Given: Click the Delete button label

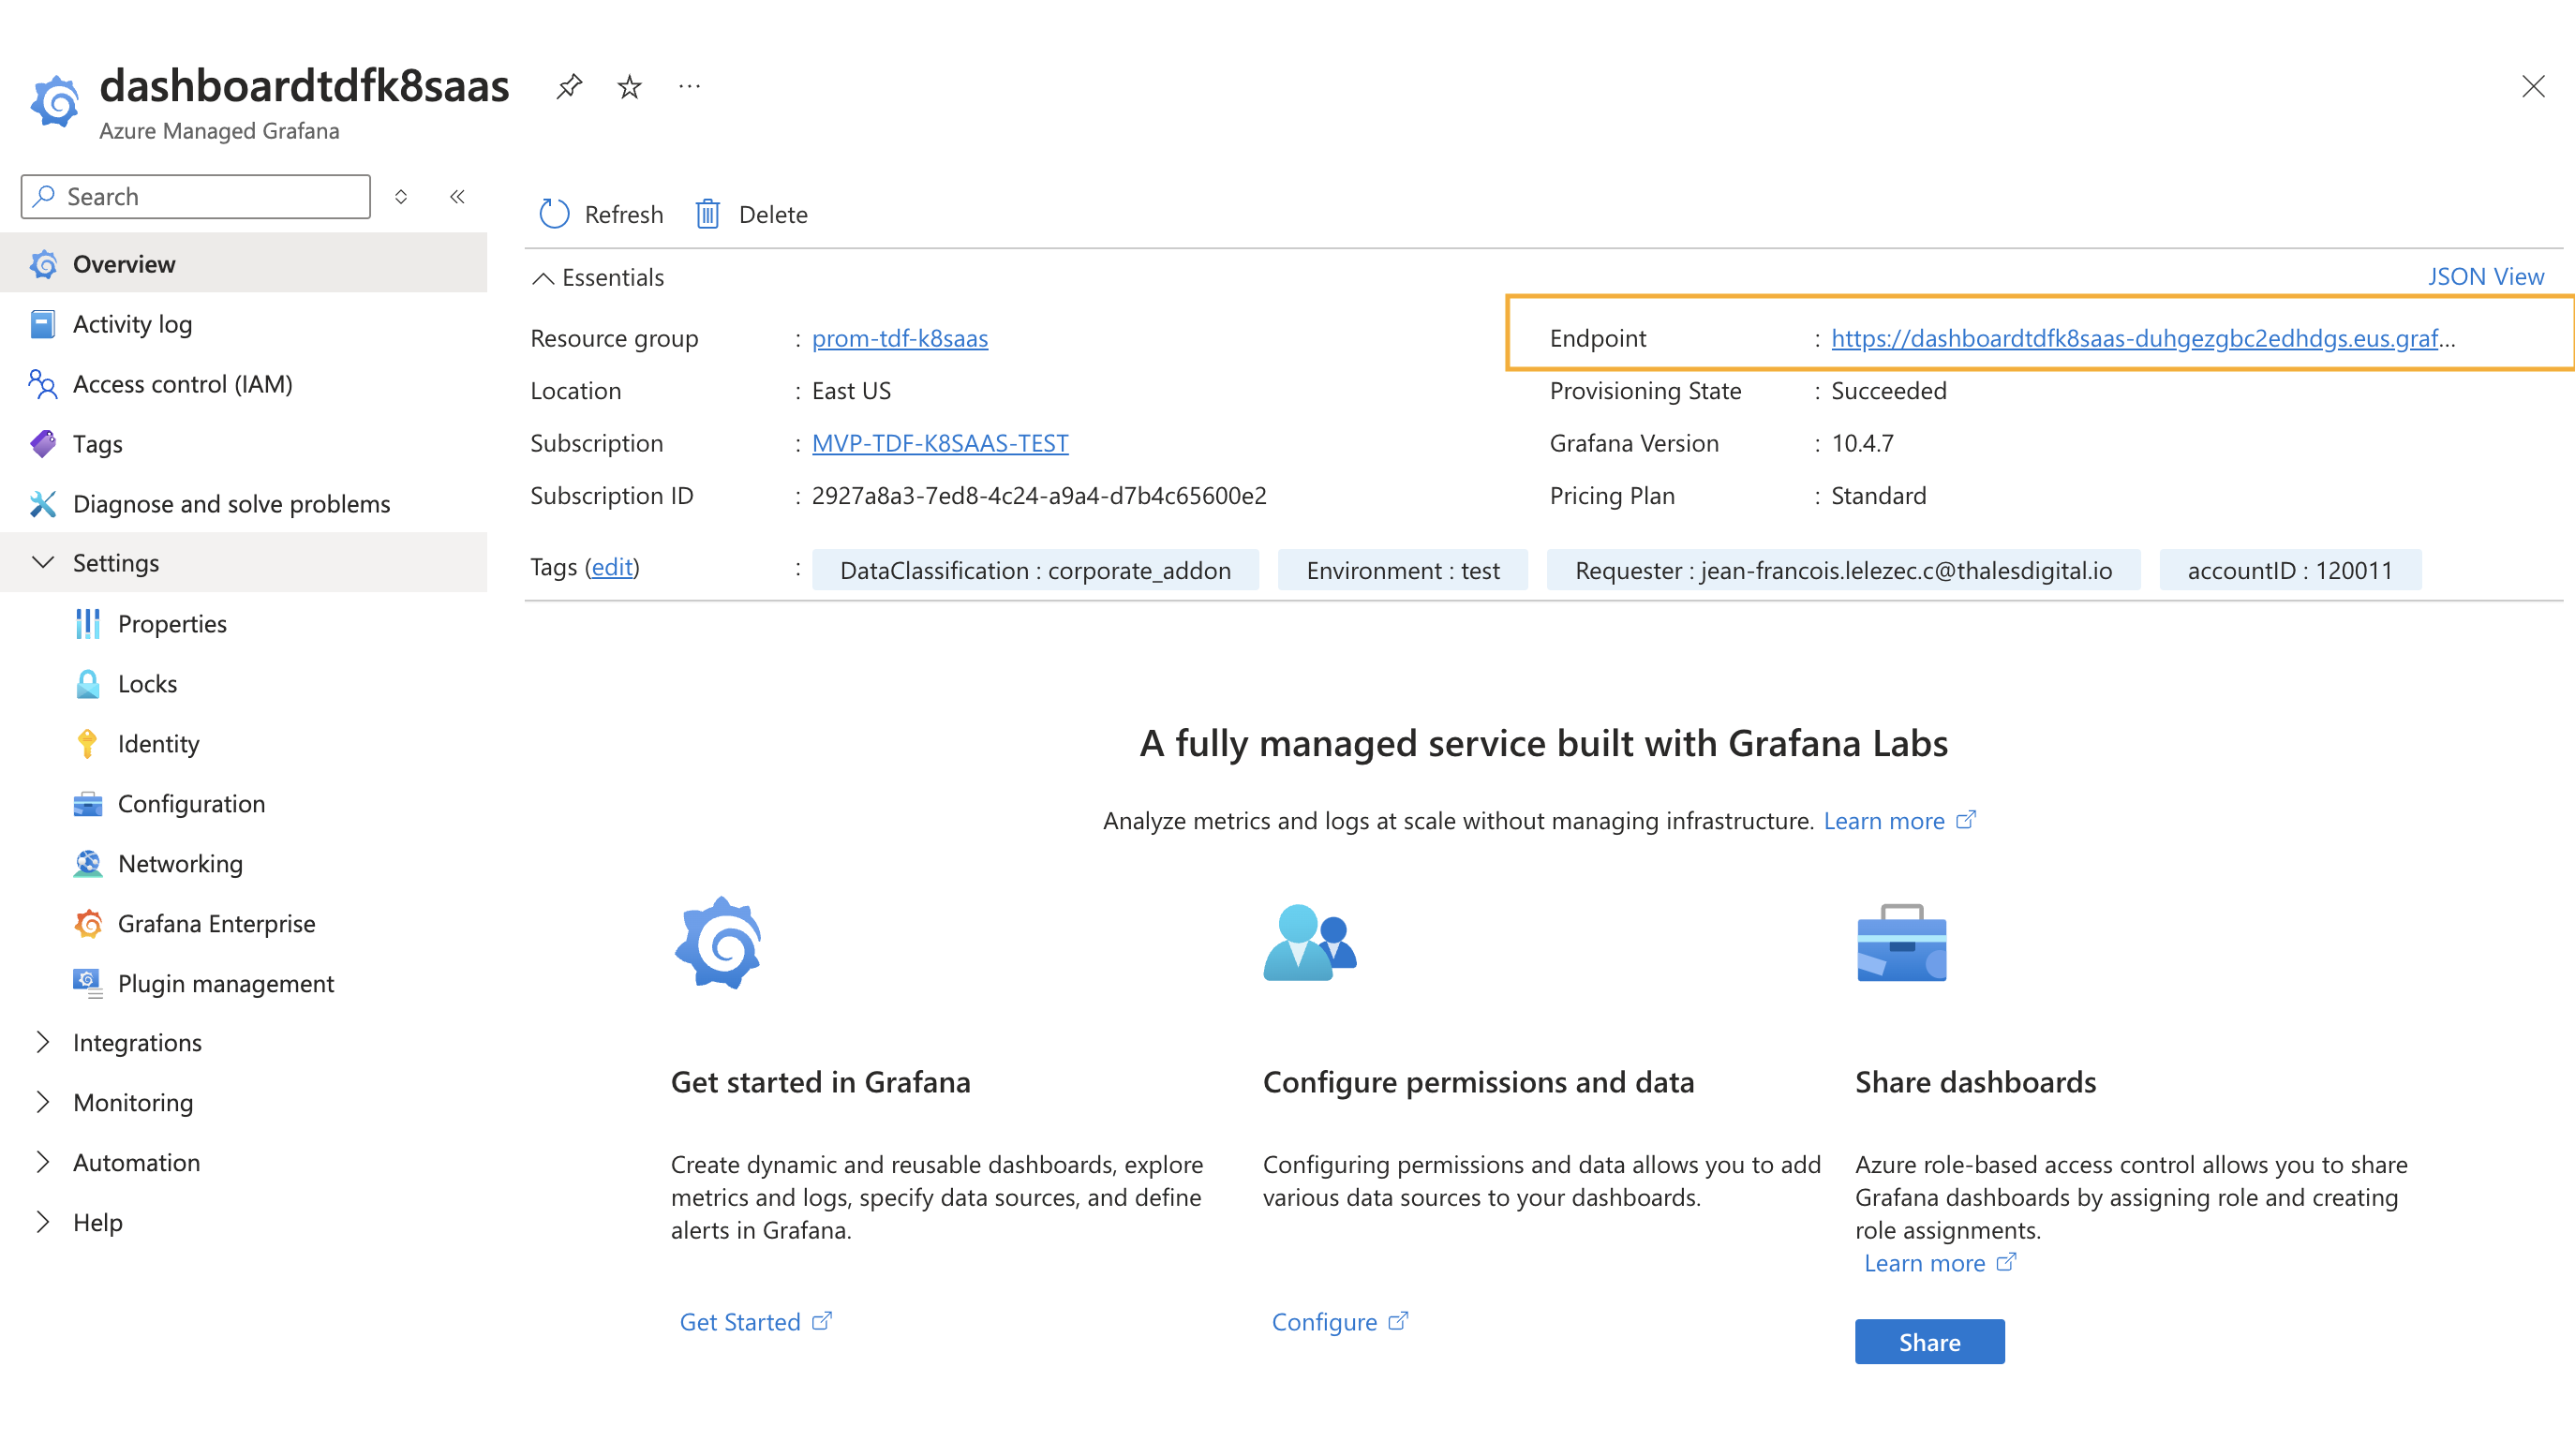Looking at the screenshot, I should click(773, 214).
